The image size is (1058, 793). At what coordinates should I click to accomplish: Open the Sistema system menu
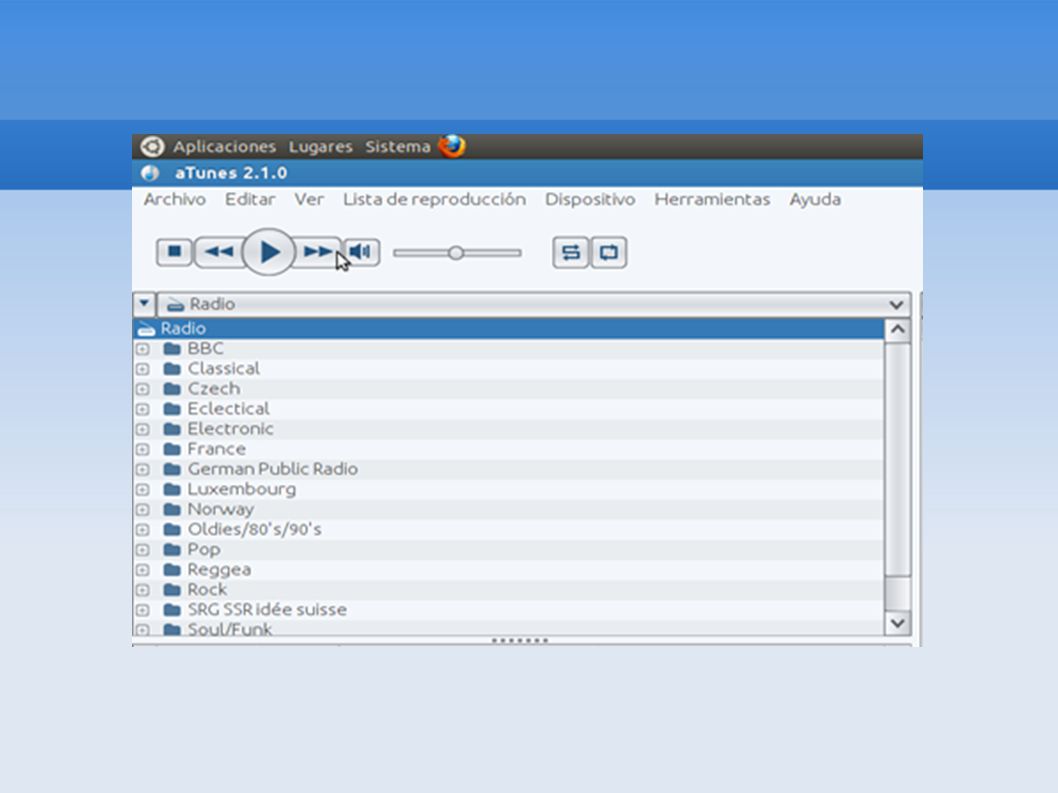click(398, 146)
